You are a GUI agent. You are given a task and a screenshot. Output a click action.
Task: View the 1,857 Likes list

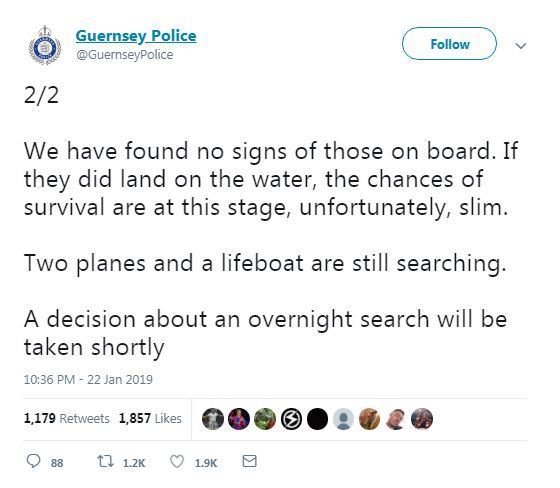point(150,418)
